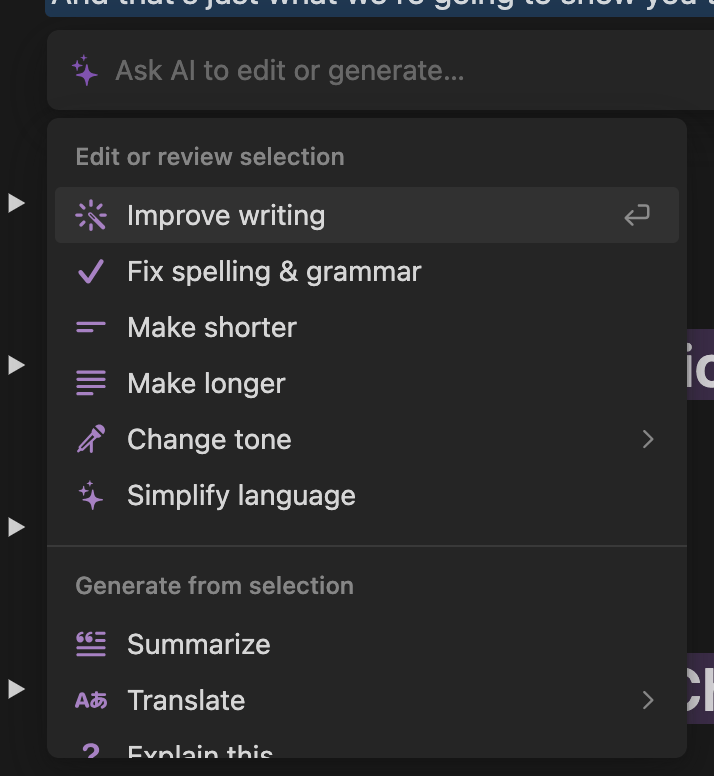This screenshot has width=714, height=776.
Task: Expand the Translate submenu chevron
Action: [x=648, y=701]
